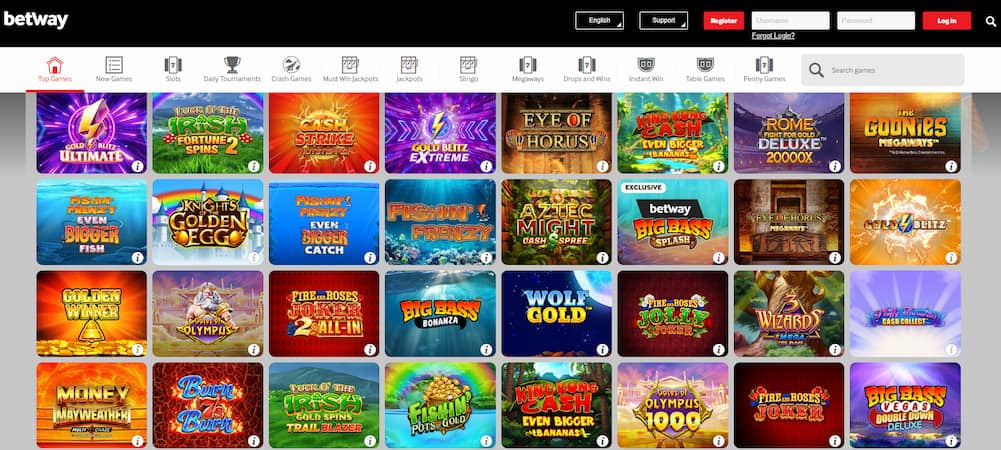
Task: Click the Search games input box
Action: (x=882, y=70)
